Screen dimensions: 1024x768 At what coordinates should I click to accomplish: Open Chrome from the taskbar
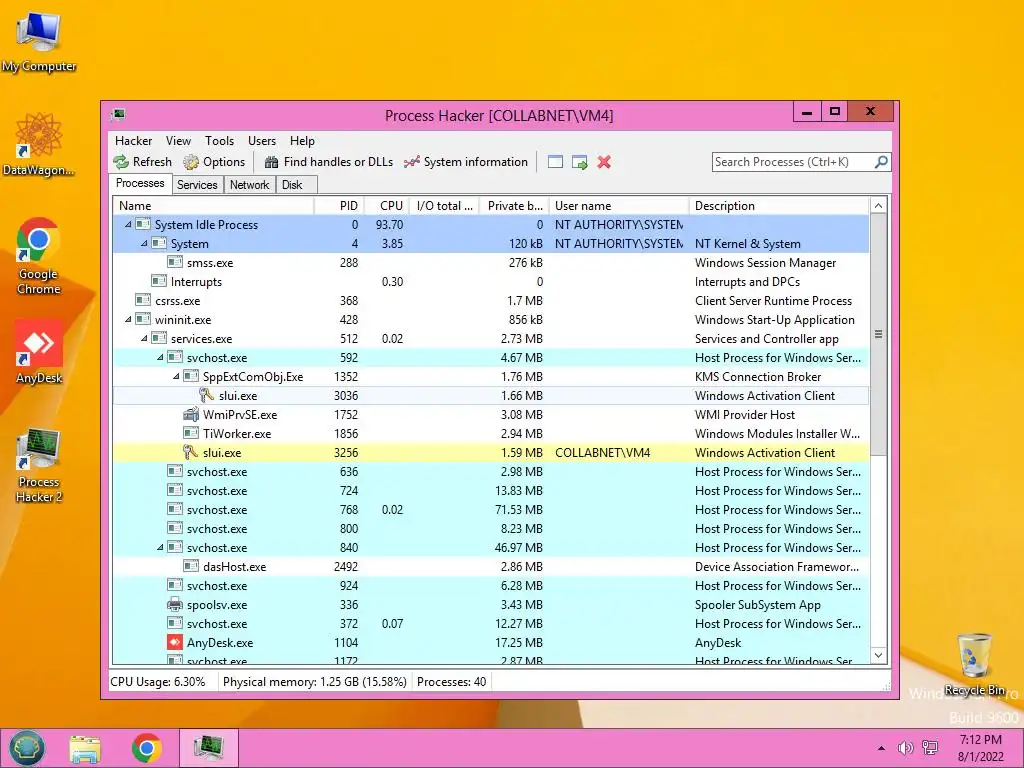146,748
